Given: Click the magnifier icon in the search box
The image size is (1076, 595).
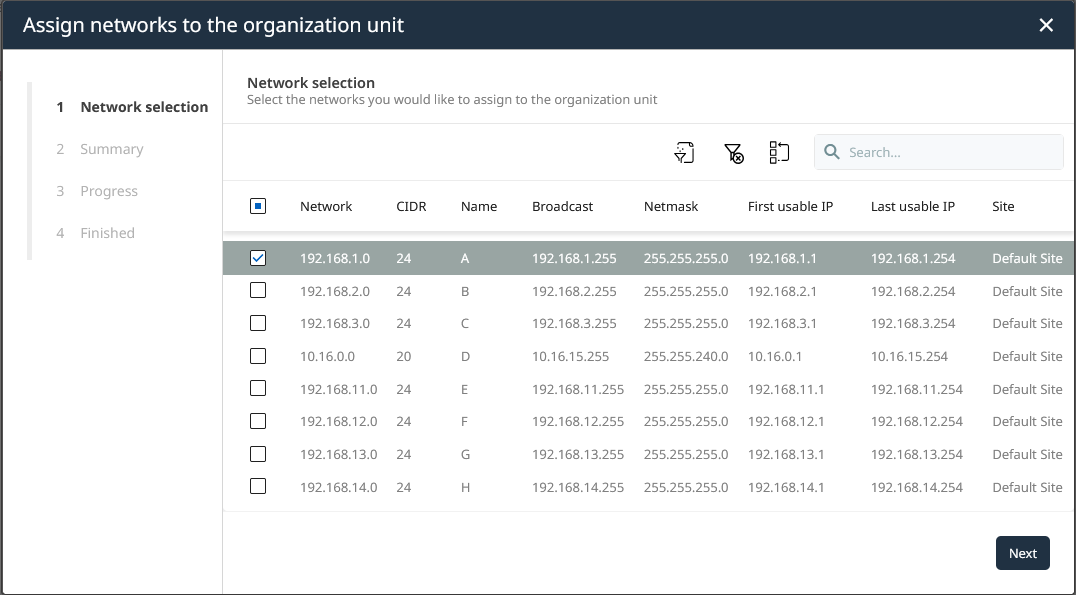Looking at the screenshot, I should click(x=832, y=152).
